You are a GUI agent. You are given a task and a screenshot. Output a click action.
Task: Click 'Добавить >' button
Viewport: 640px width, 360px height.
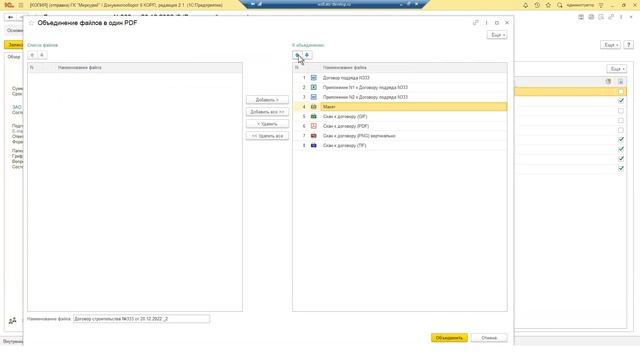[x=267, y=100]
